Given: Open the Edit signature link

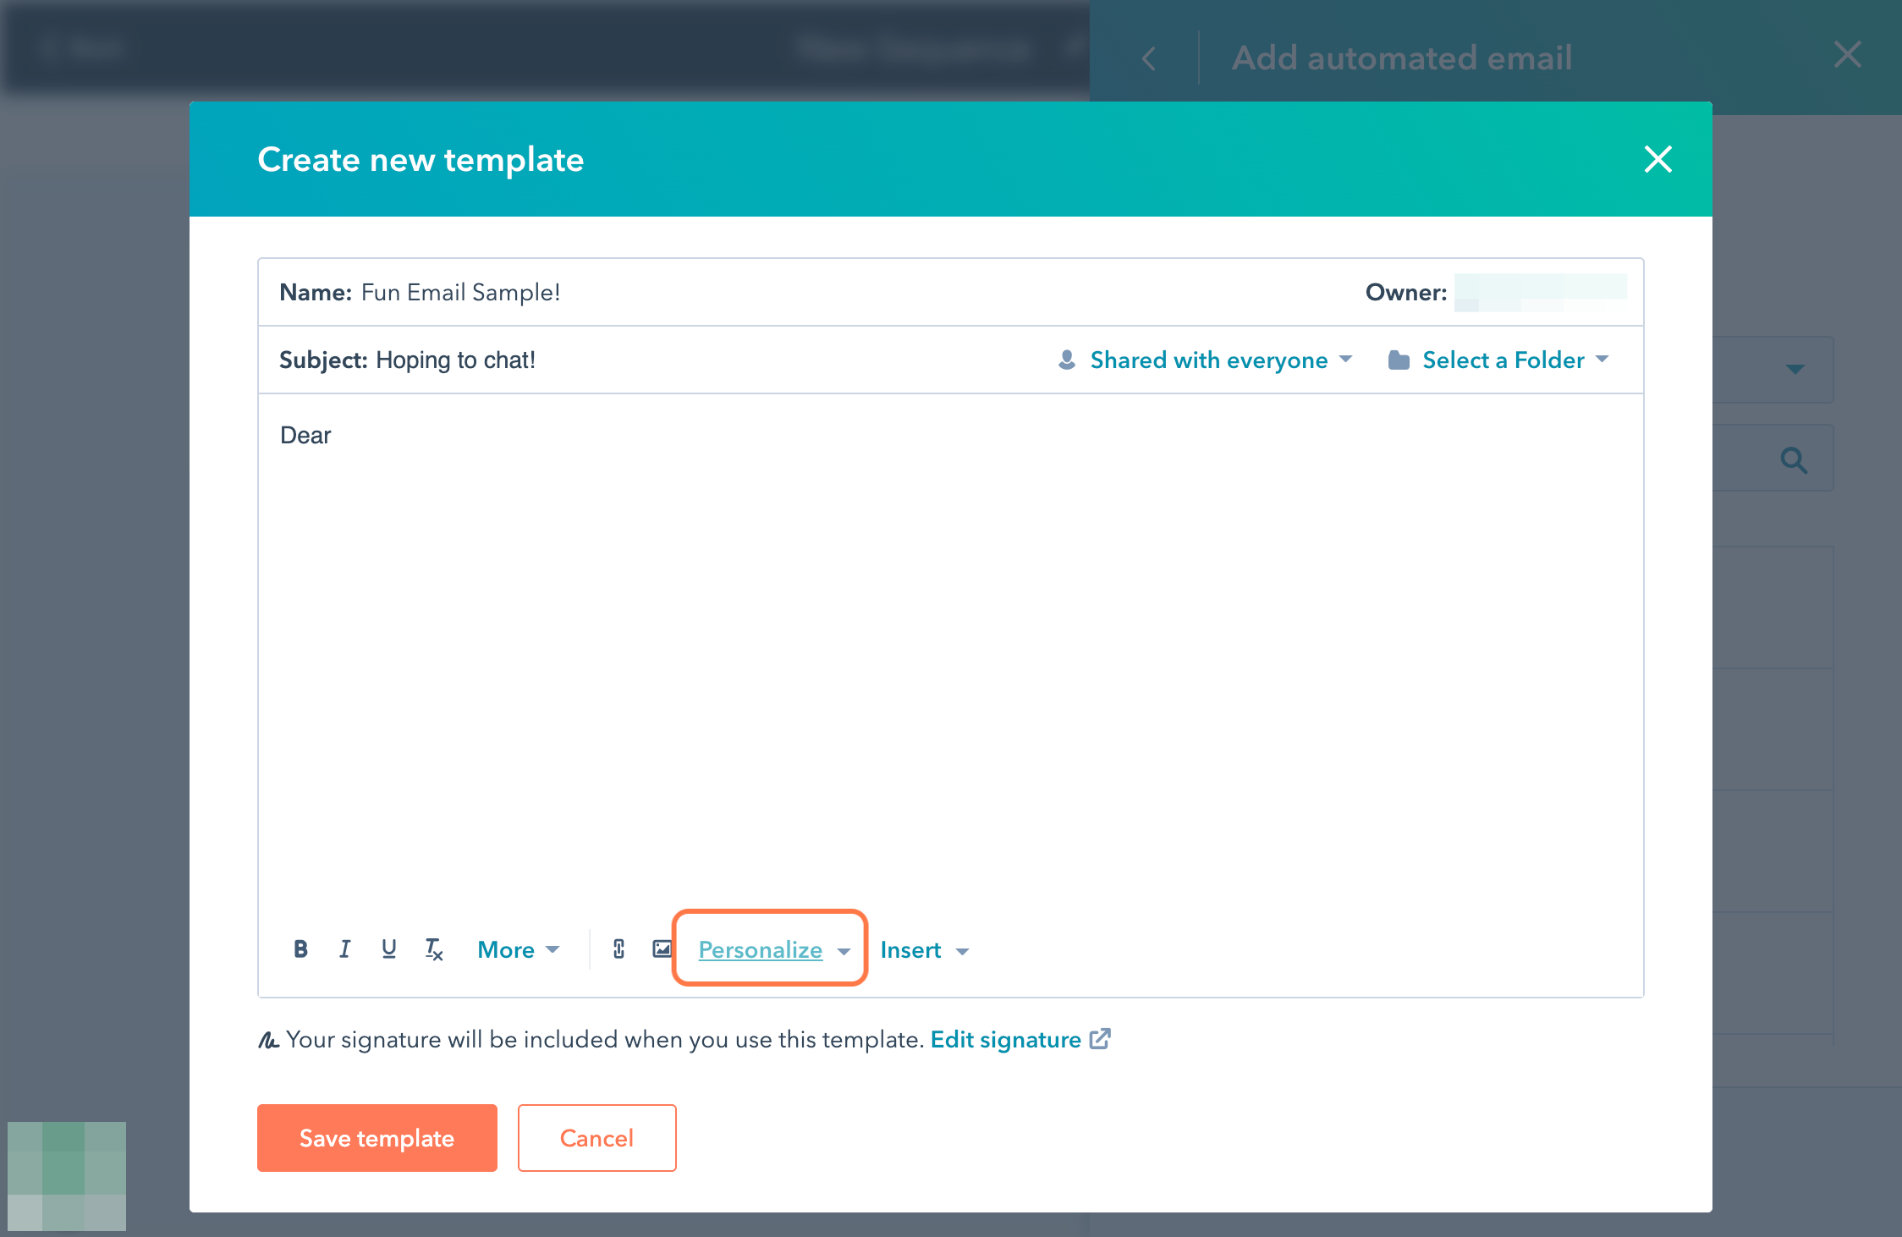Looking at the screenshot, I should point(1005,1040).
